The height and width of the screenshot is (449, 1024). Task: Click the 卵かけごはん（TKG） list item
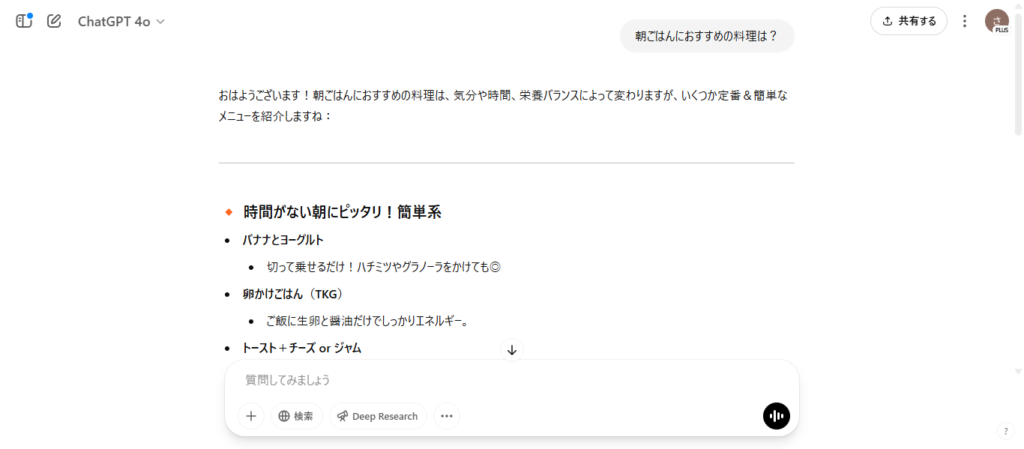293,294
